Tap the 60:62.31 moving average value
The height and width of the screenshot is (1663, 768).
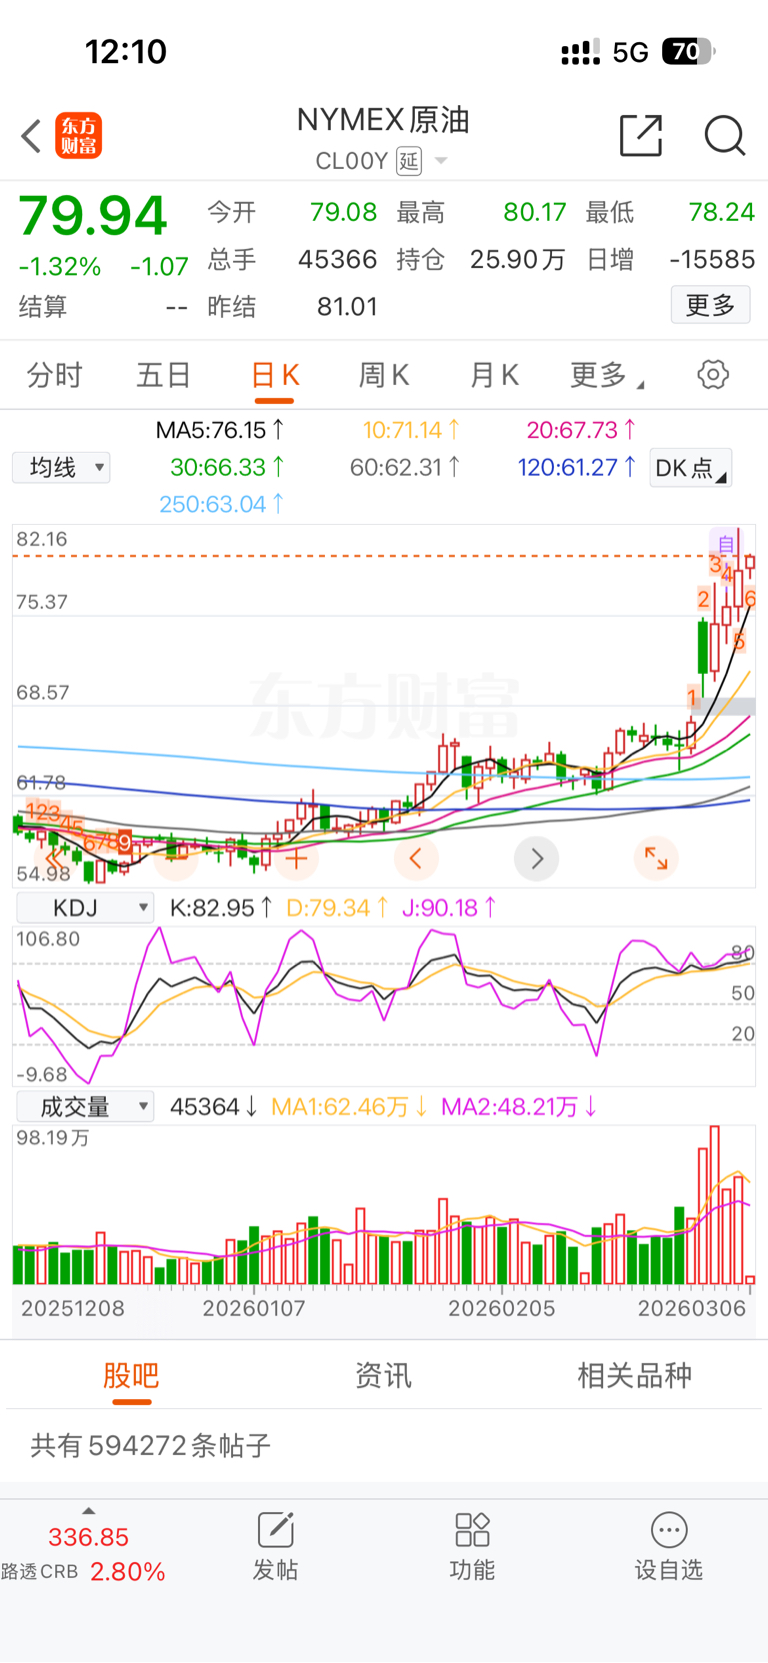[405, 467]
